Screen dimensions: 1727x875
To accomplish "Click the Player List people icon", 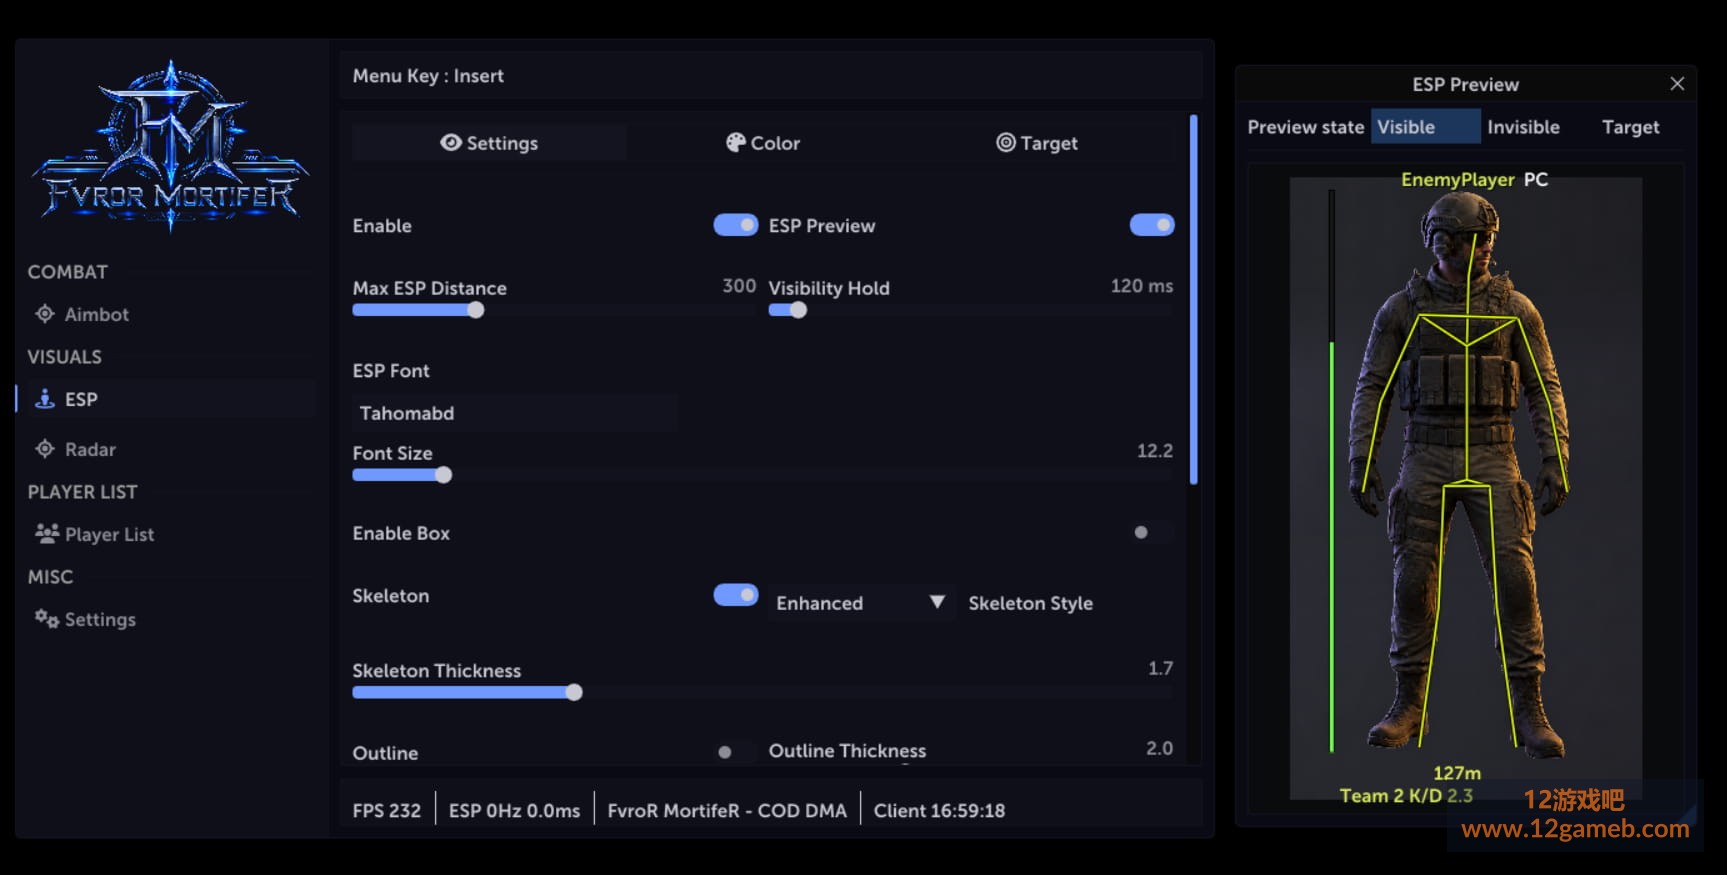I will 47,533.
